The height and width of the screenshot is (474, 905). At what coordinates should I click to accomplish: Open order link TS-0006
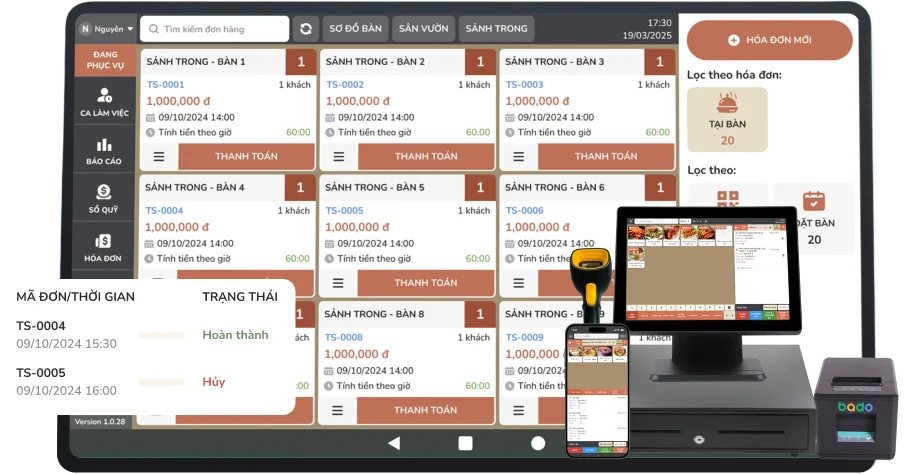525,211
